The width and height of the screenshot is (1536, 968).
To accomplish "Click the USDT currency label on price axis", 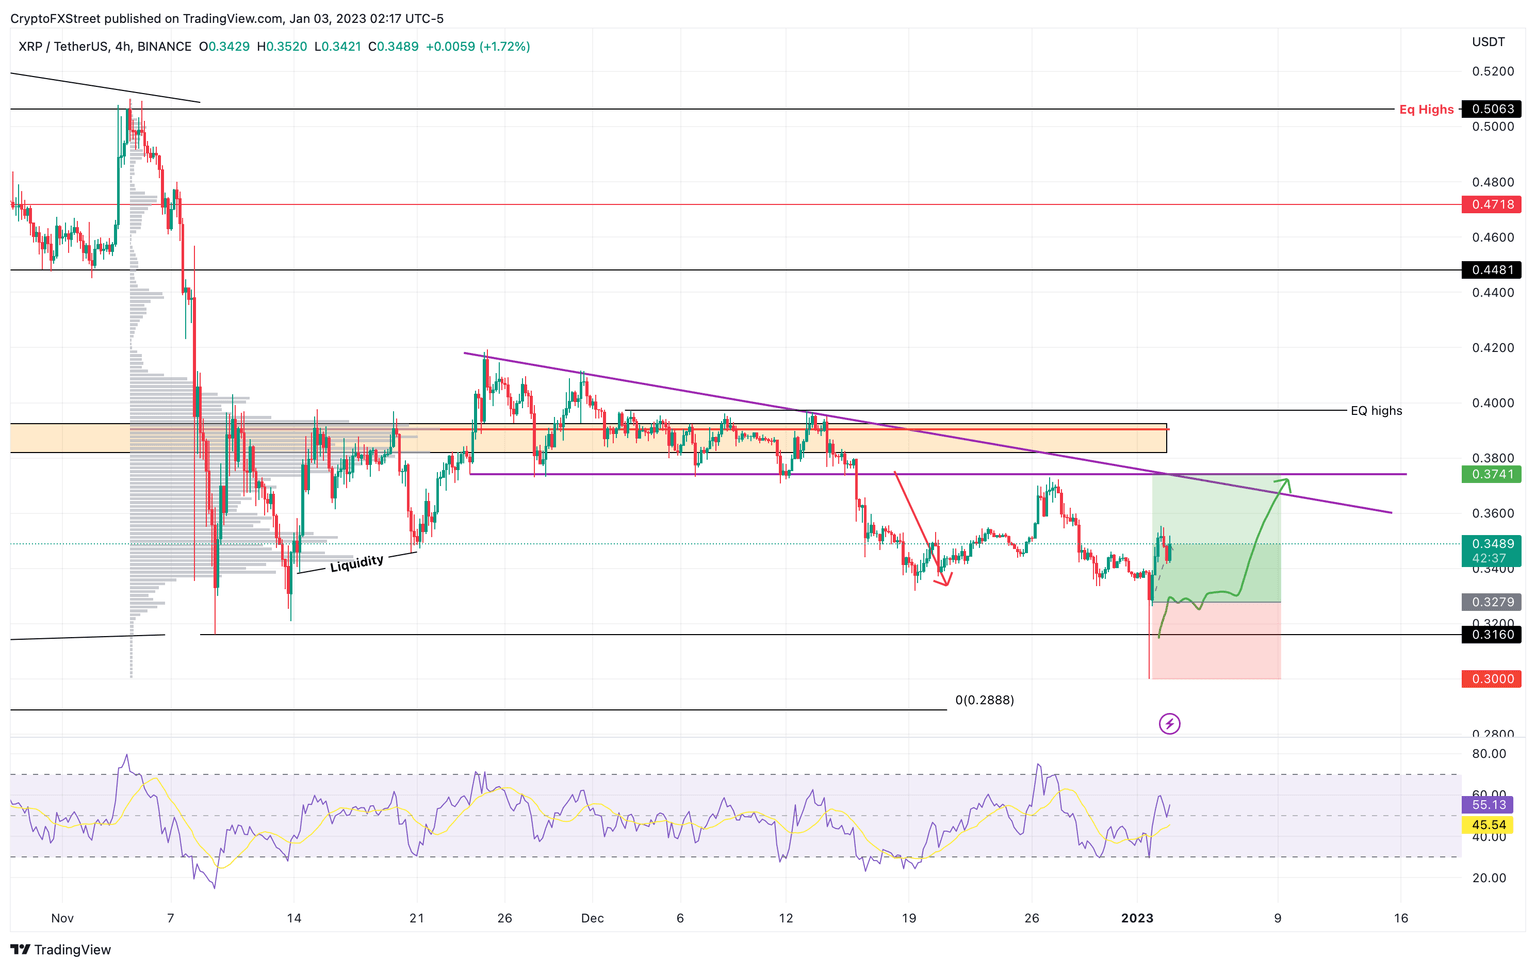I will (x=1491, y=42).
